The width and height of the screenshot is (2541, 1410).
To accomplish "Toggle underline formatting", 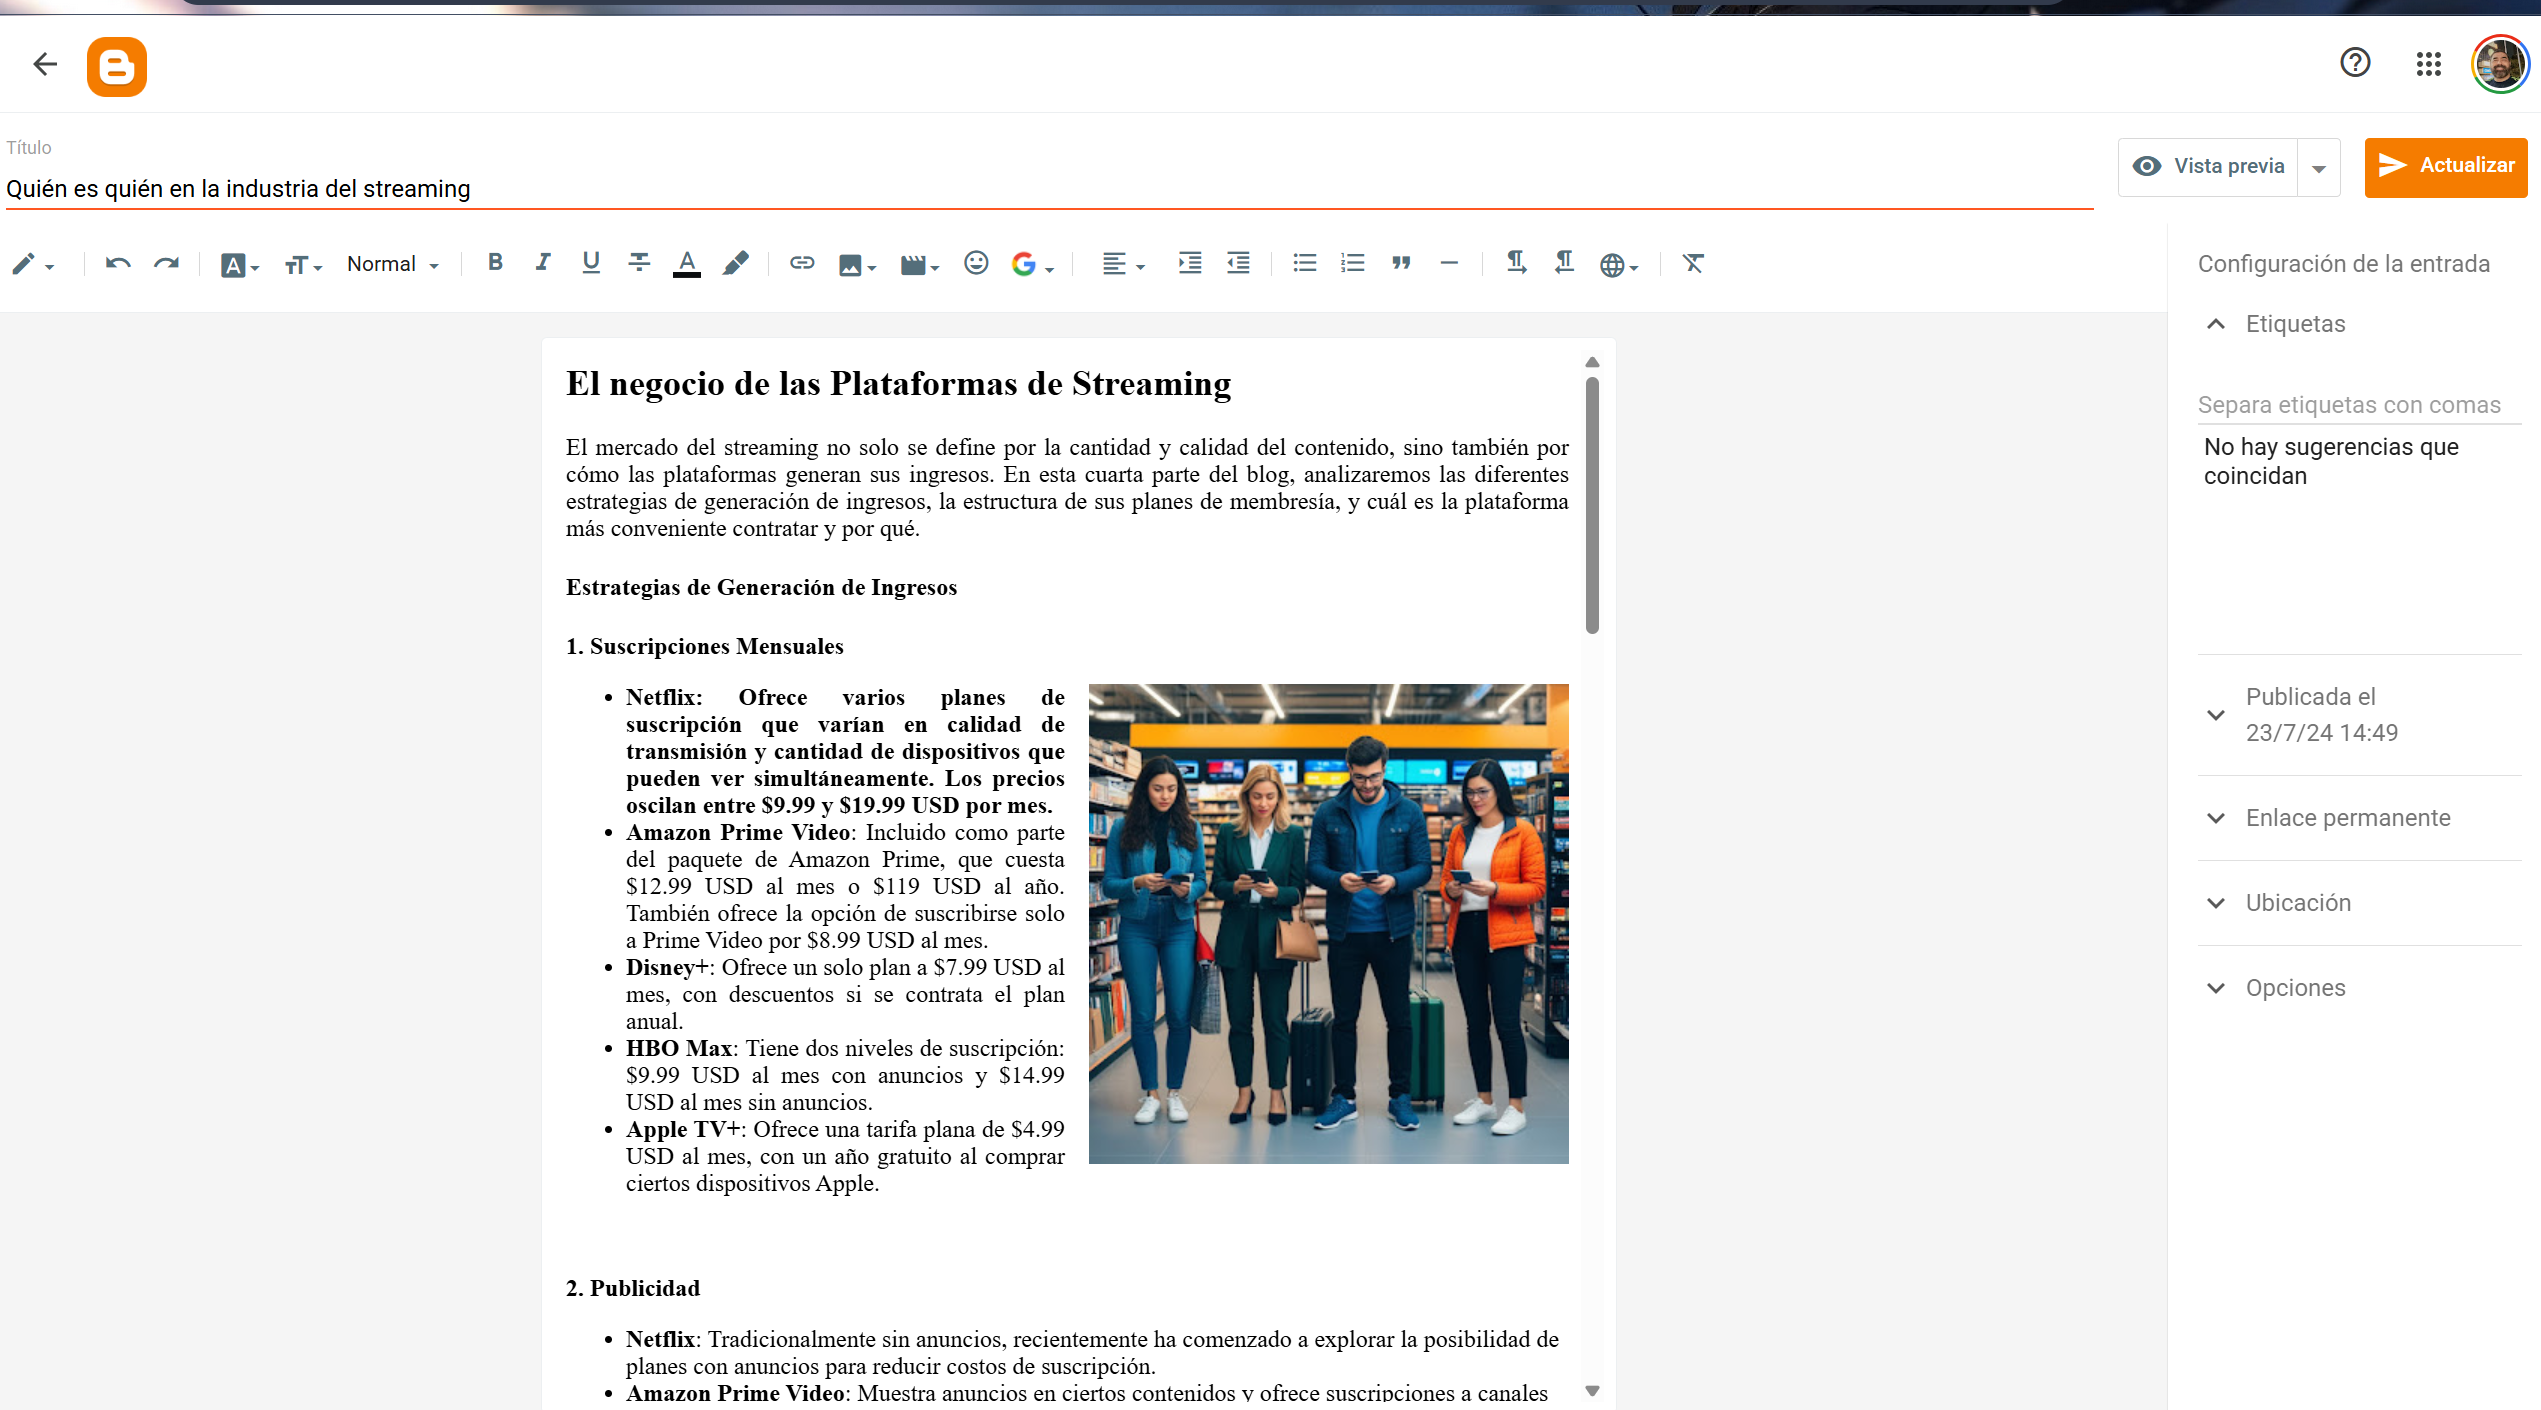I will point(591,263).
